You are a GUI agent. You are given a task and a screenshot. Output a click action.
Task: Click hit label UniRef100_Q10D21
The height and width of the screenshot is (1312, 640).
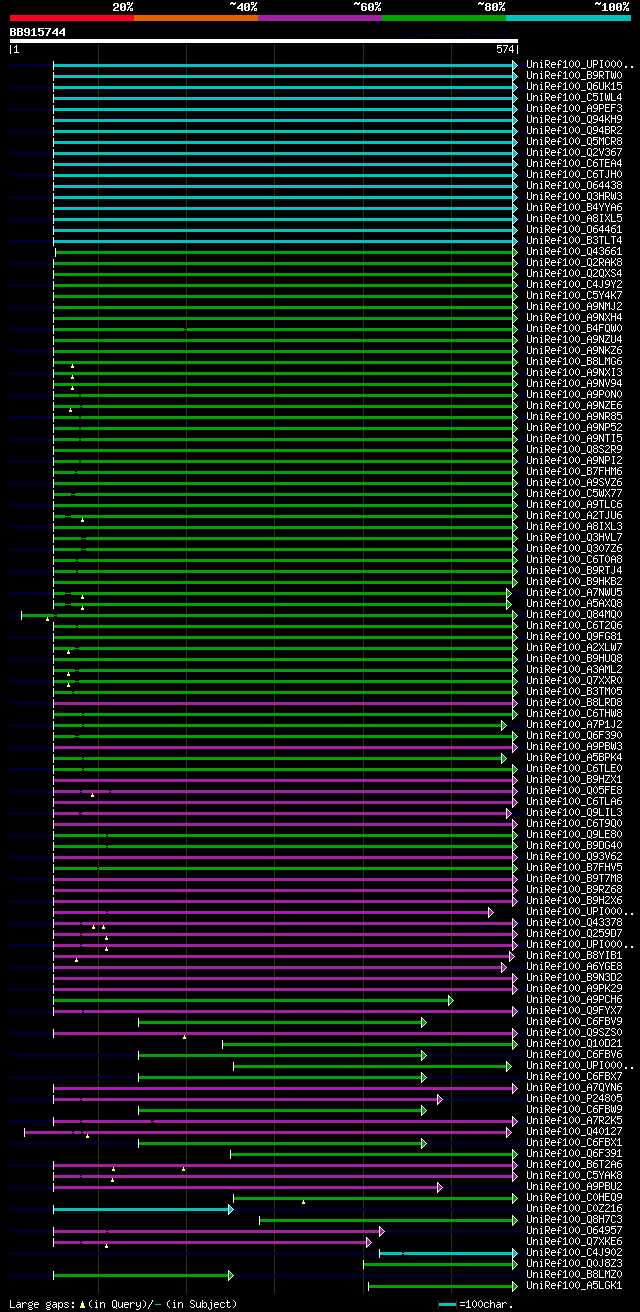coord(574,1043)
